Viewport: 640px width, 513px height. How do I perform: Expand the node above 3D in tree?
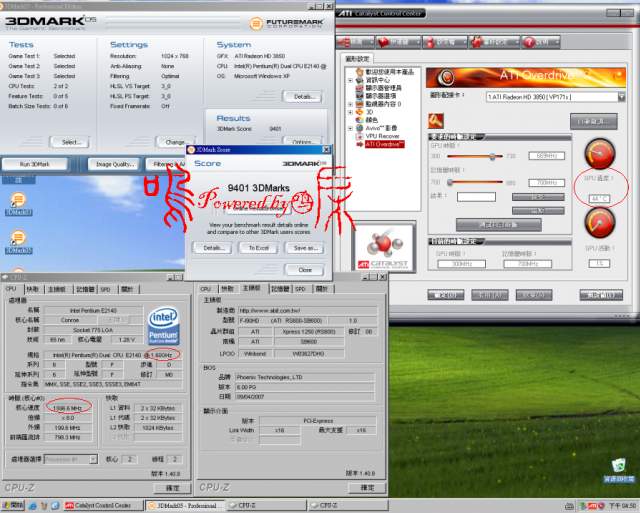point(350,104)
